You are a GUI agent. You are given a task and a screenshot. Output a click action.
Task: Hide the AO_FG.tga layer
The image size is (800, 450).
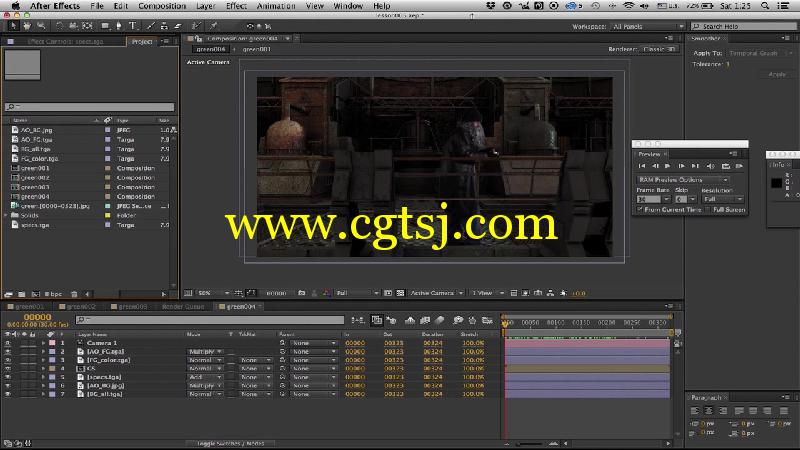[8, 352]
